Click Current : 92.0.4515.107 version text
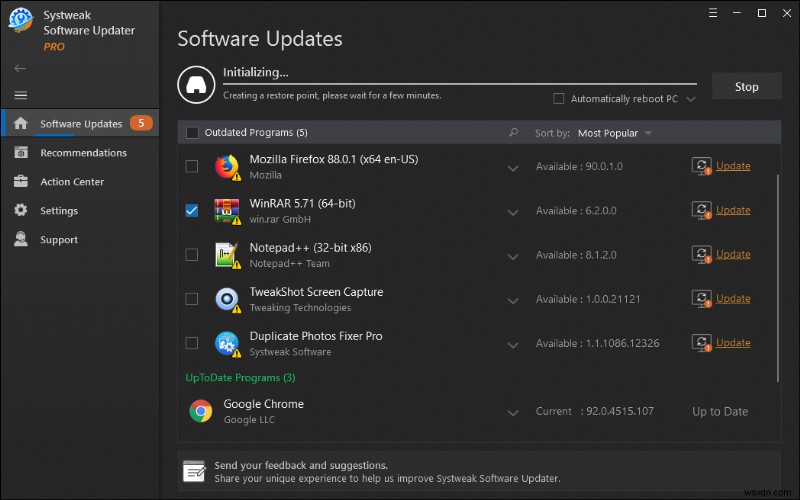800x500 pixels. pos(594,411)
